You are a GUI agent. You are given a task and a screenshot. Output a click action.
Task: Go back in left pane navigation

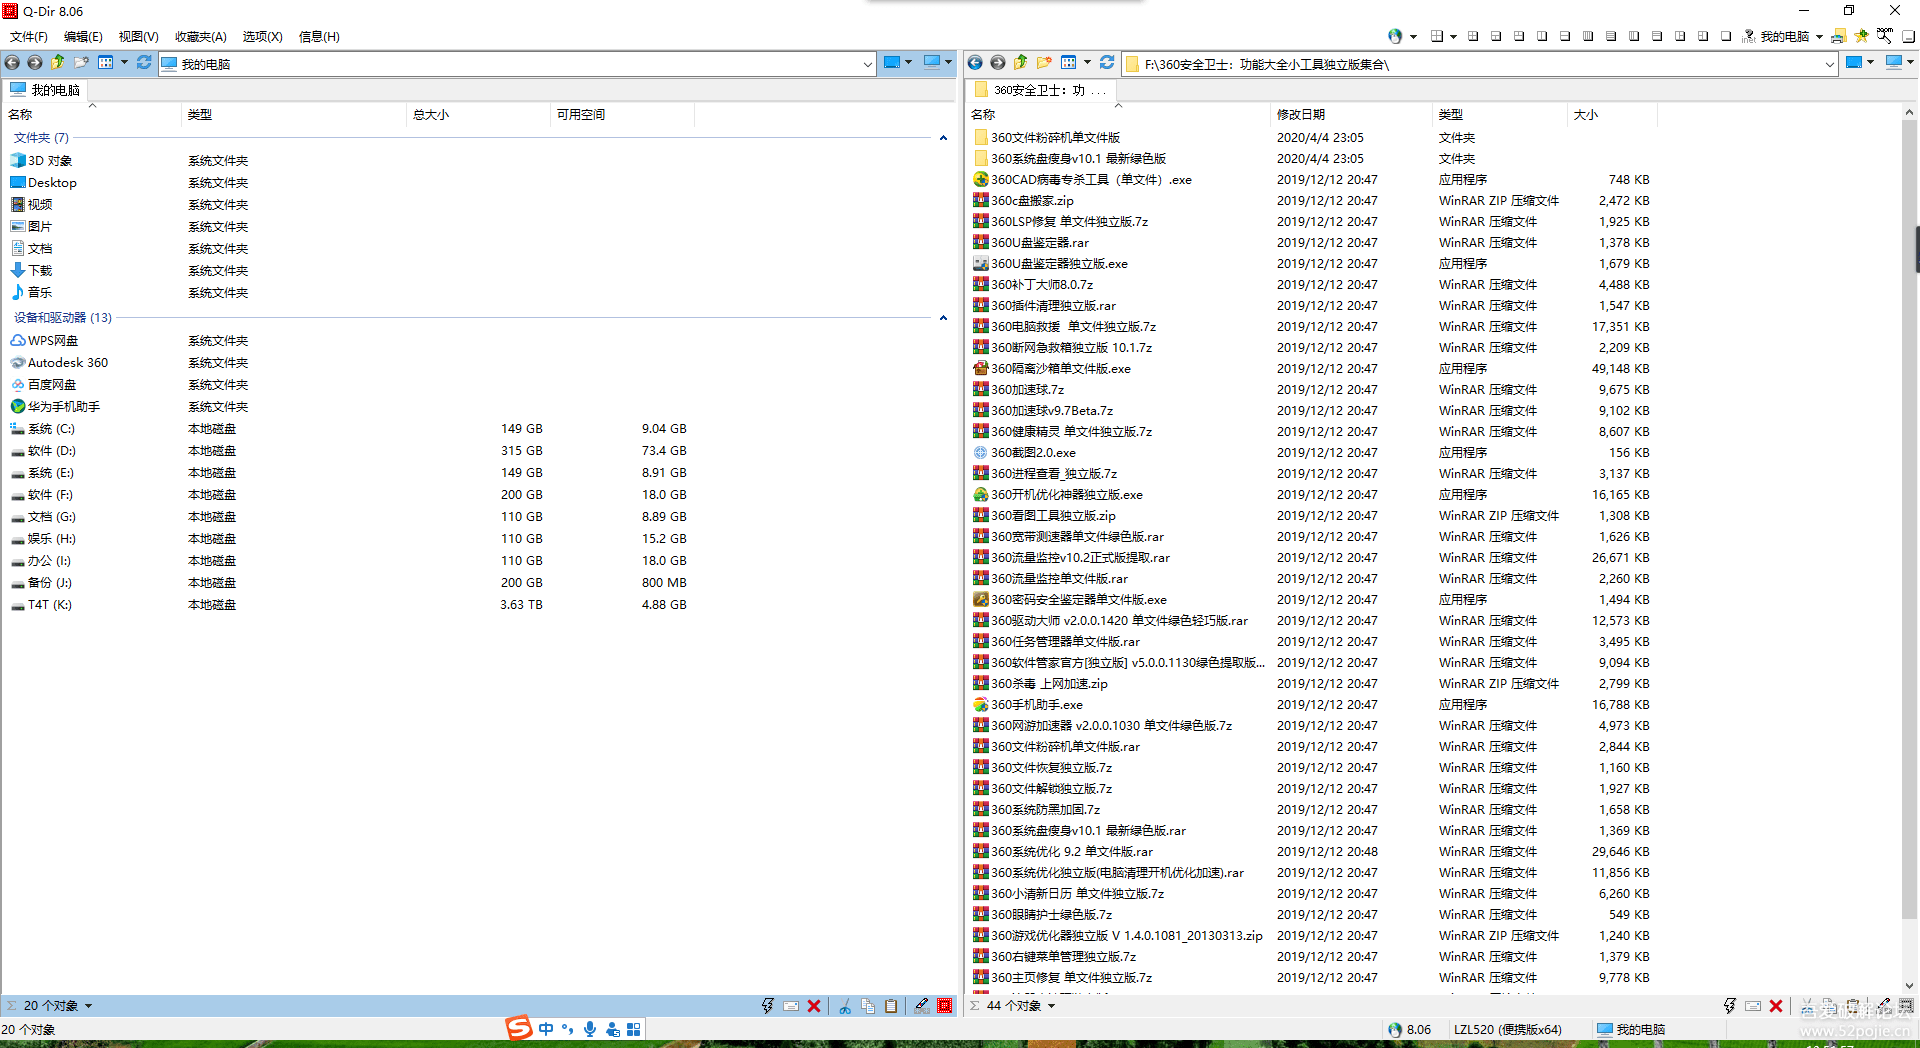(12, 63)
